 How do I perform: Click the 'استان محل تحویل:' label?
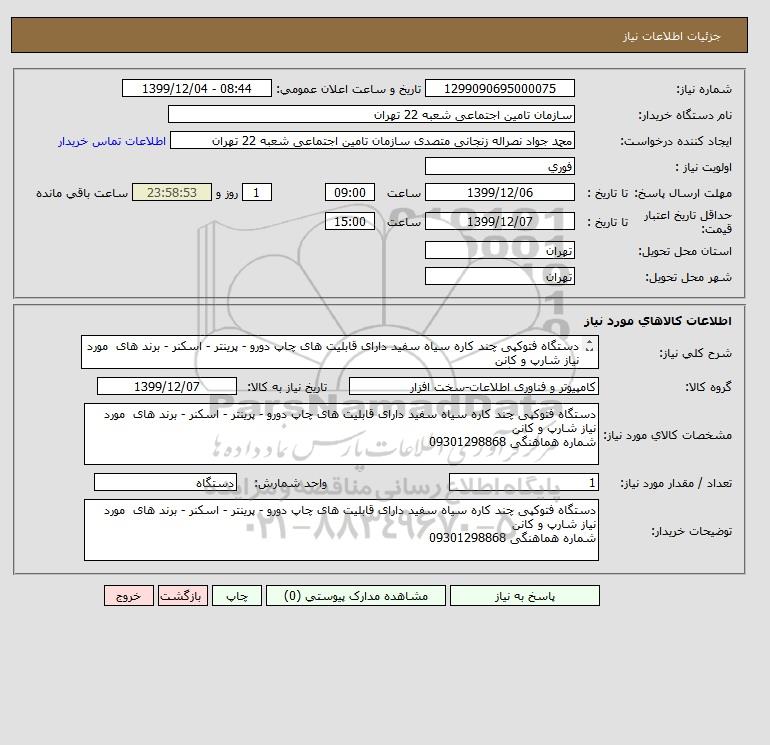pos(685,251)
